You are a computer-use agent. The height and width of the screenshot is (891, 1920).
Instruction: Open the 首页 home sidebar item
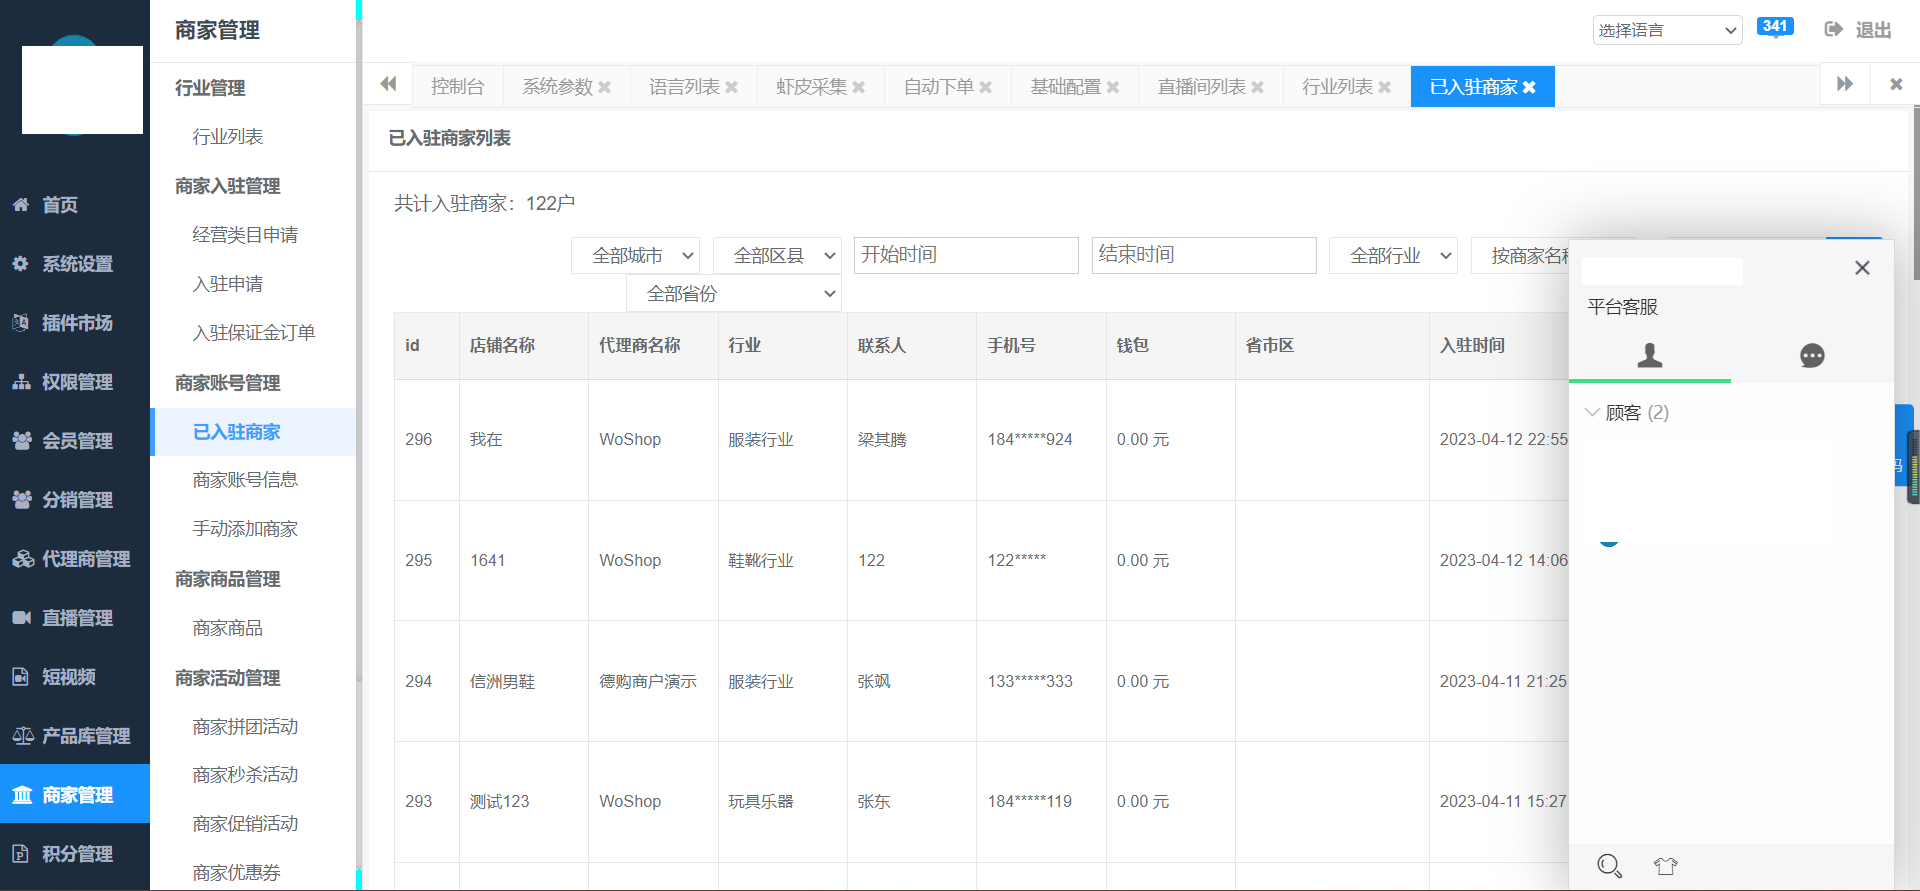point(75,205)
